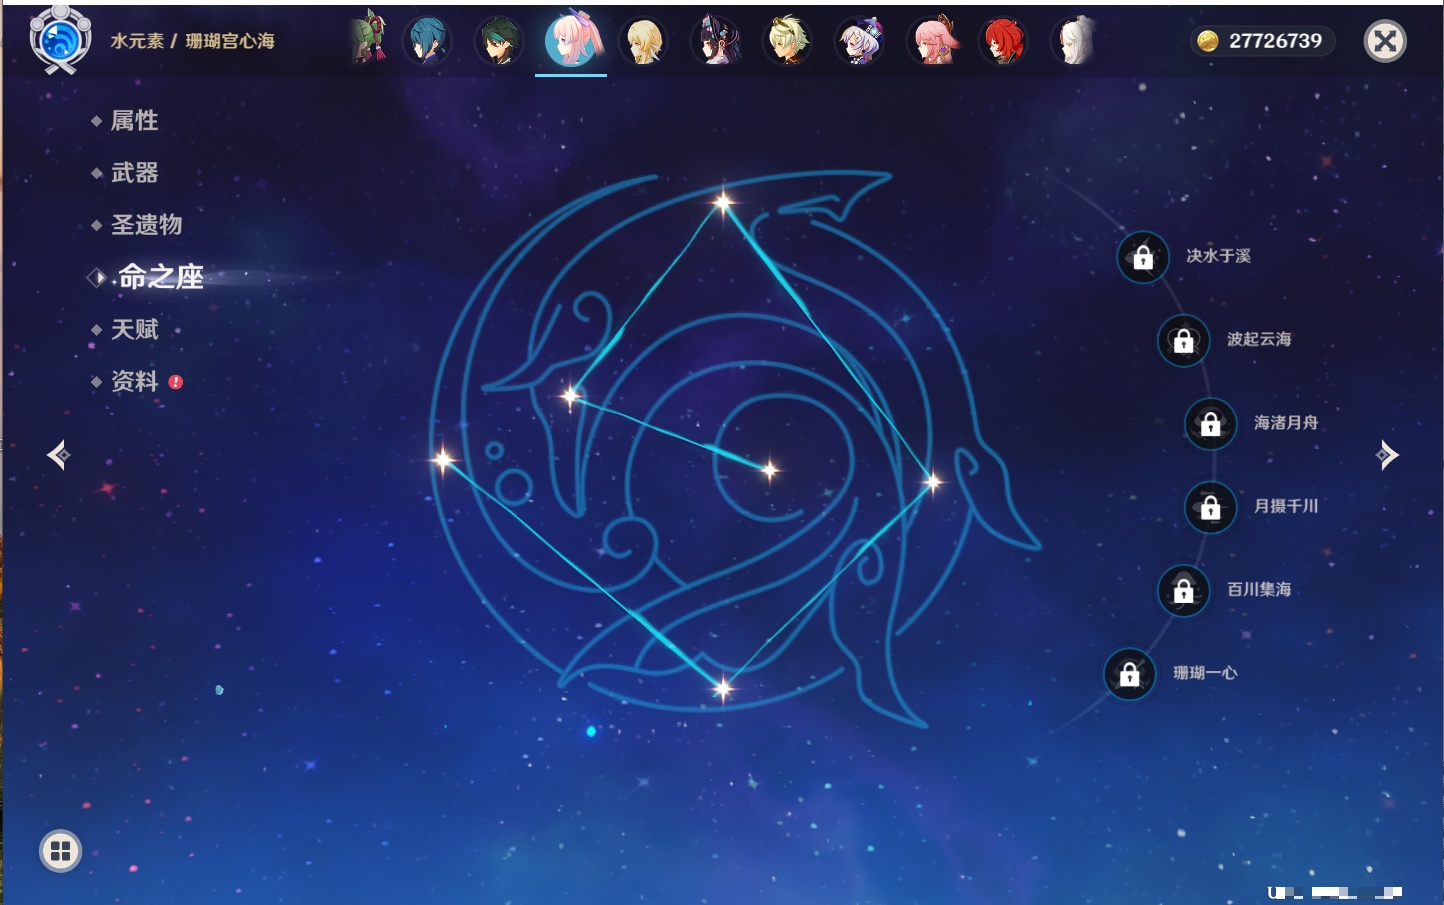Image resolution: width=1444 pixels, height=905 pixels.
Task: Click the center star inside the spiral
Action: [x=769, y=469]
